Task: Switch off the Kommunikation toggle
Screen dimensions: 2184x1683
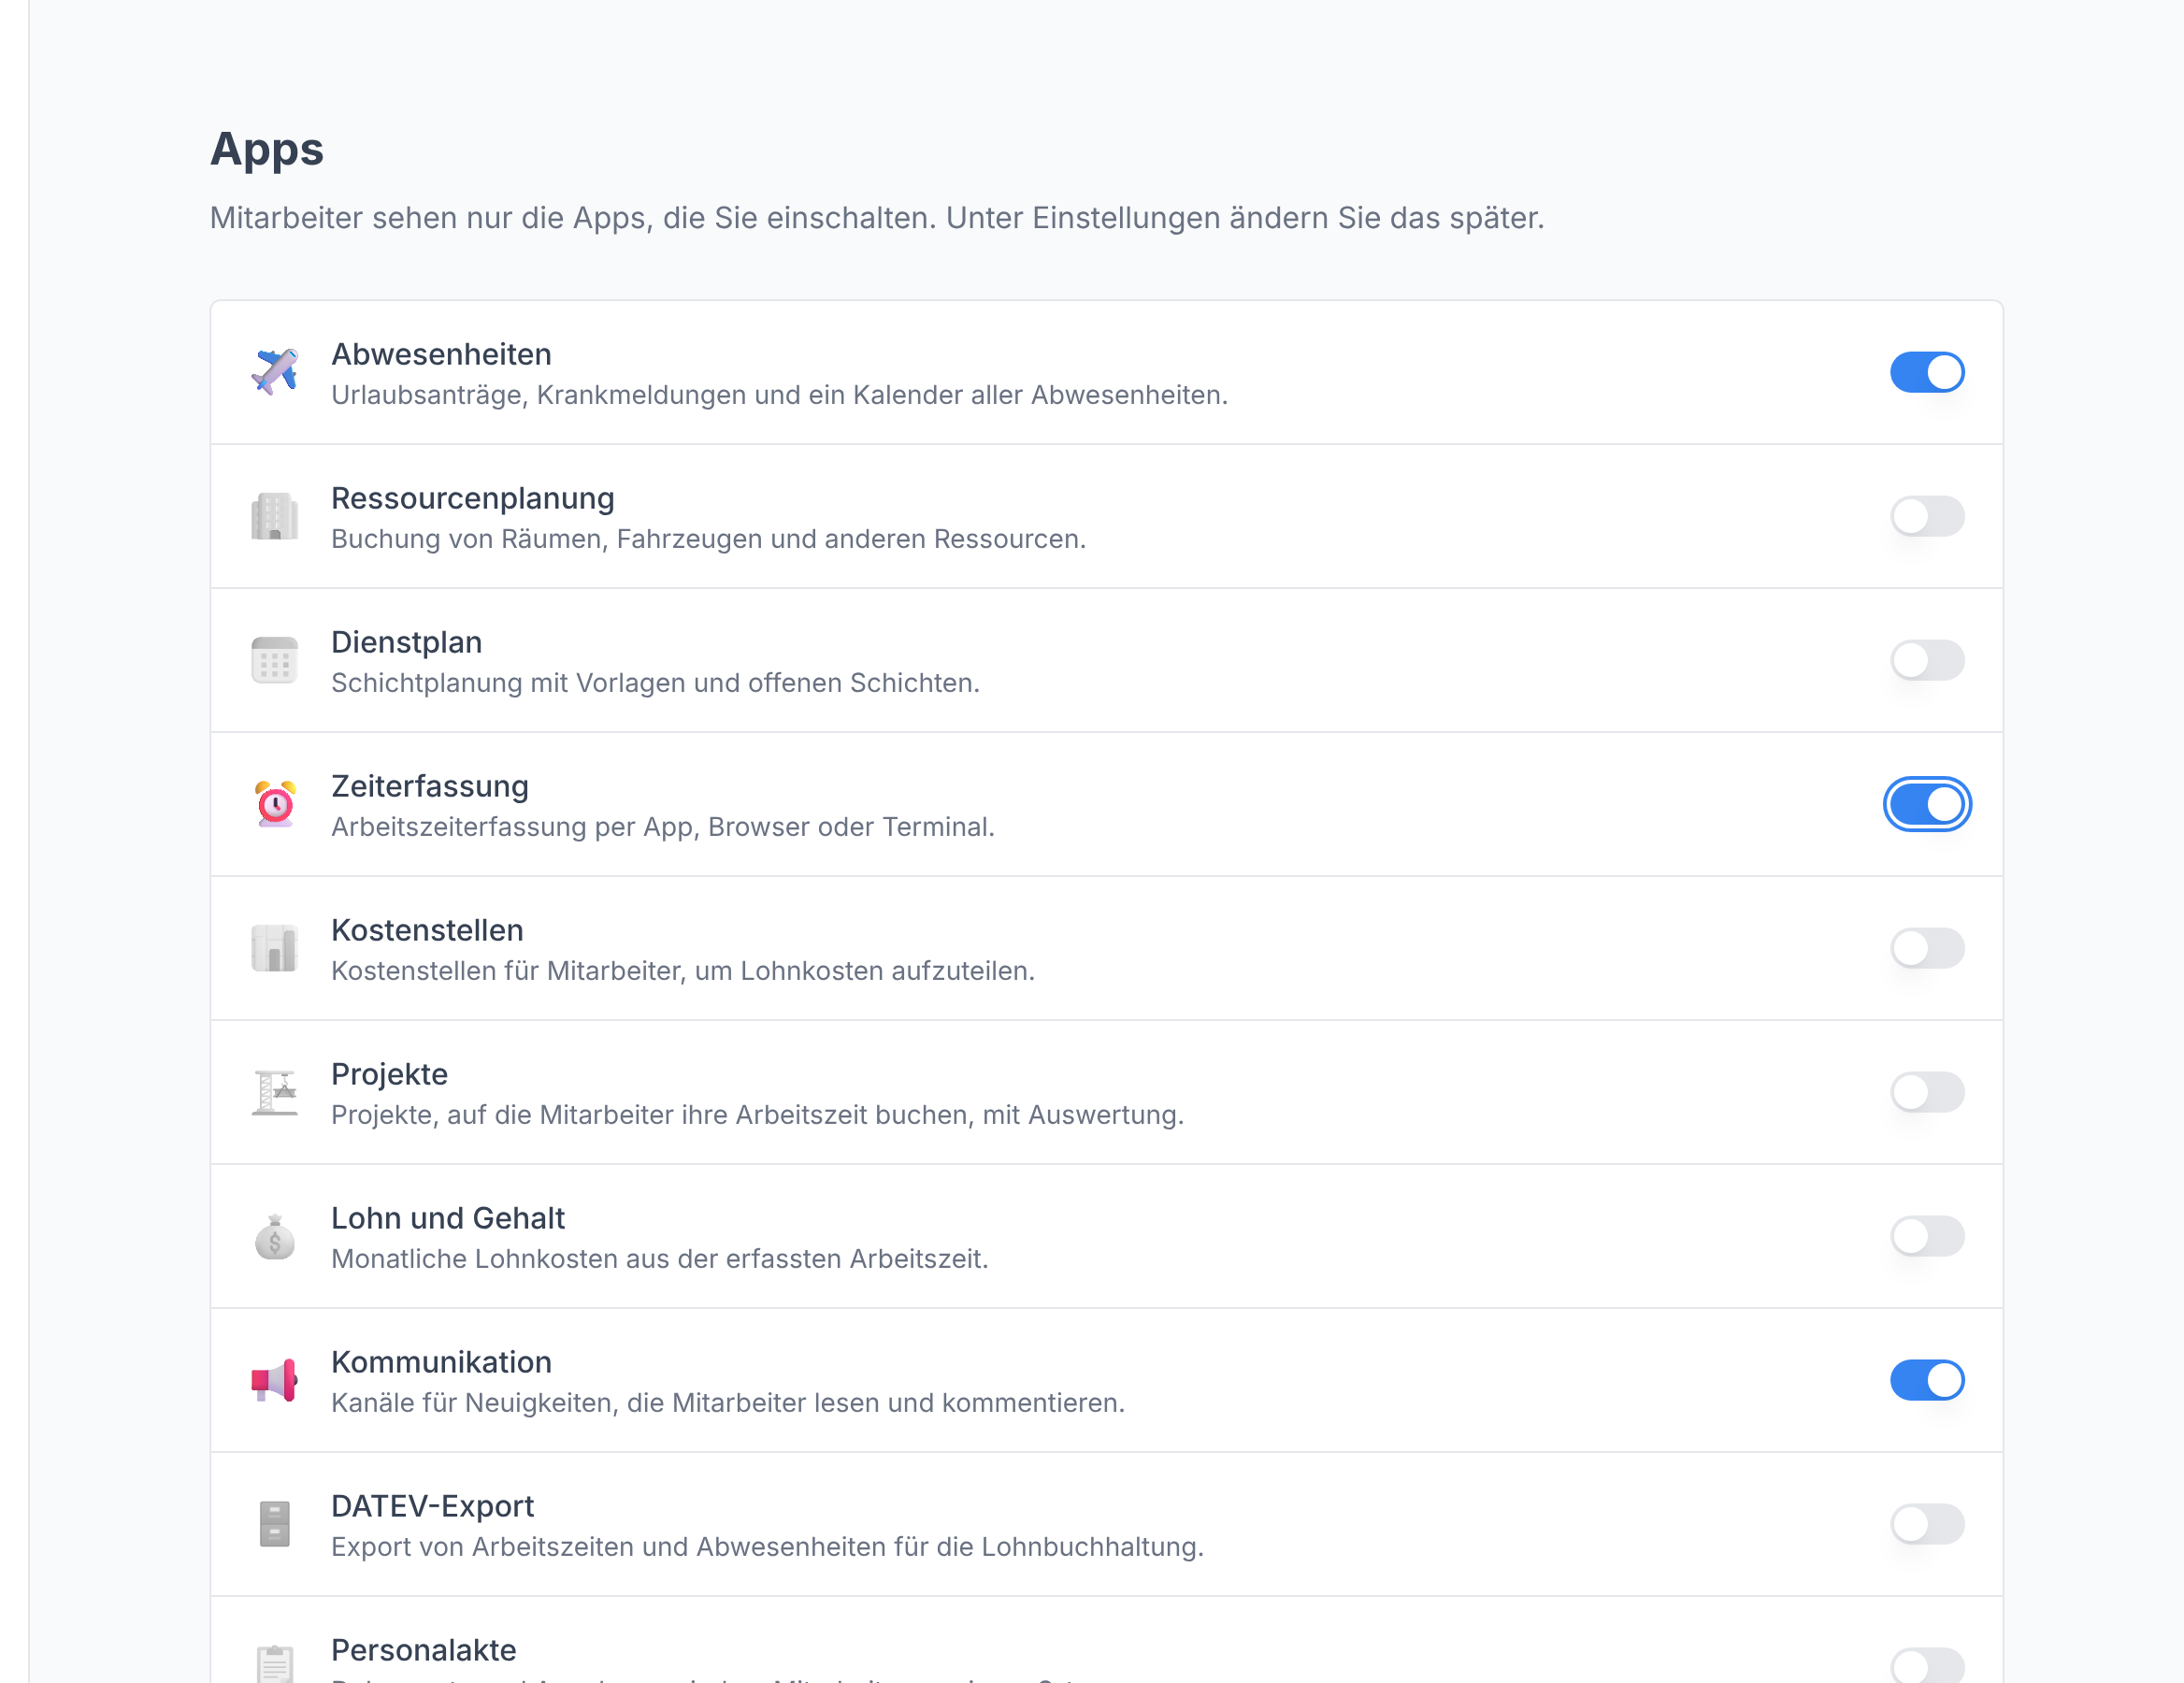Action: [1927, 1380]
